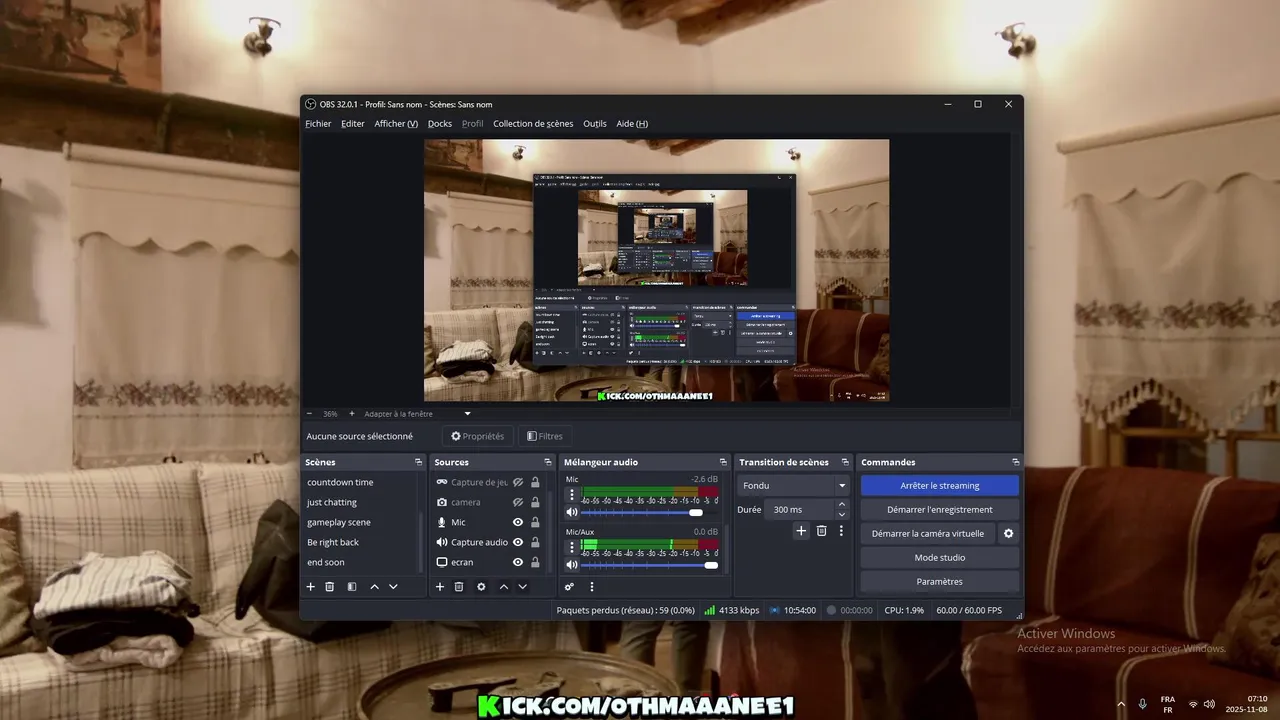Add a new source with the plus icon
This screenshot has height=720, width=1280.
[440, 587]
